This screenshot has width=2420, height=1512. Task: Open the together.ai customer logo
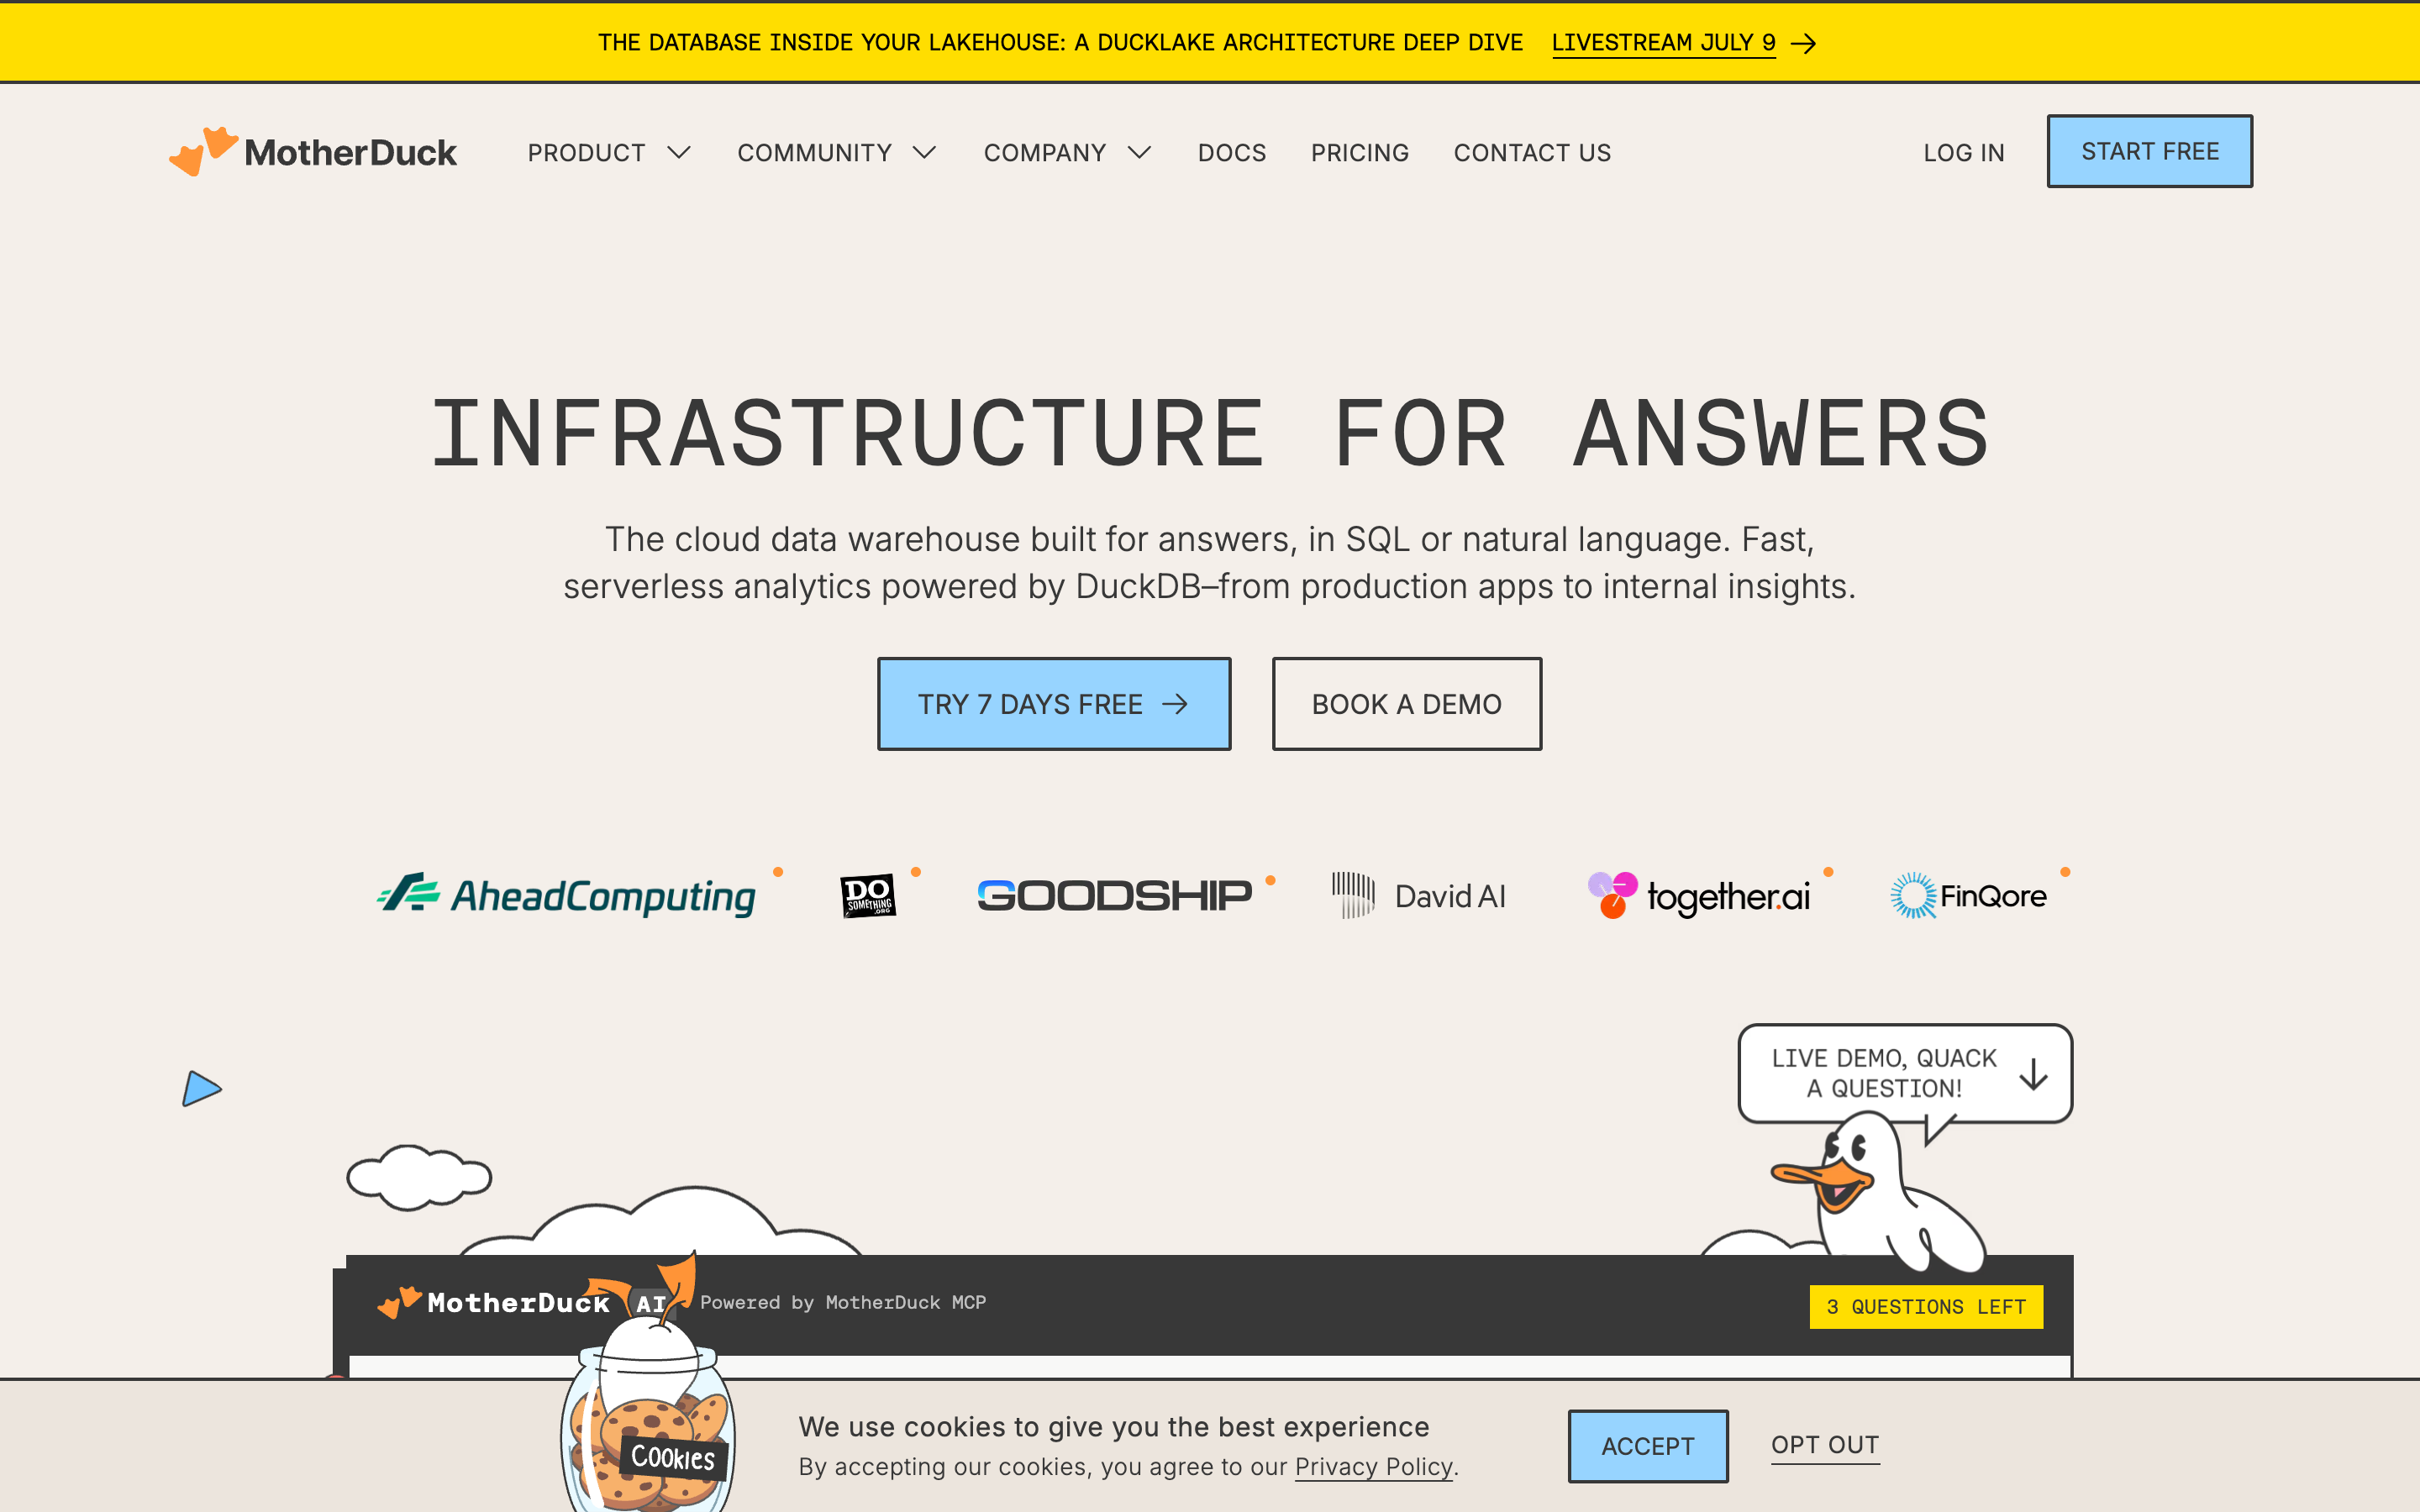[1699, 895]
